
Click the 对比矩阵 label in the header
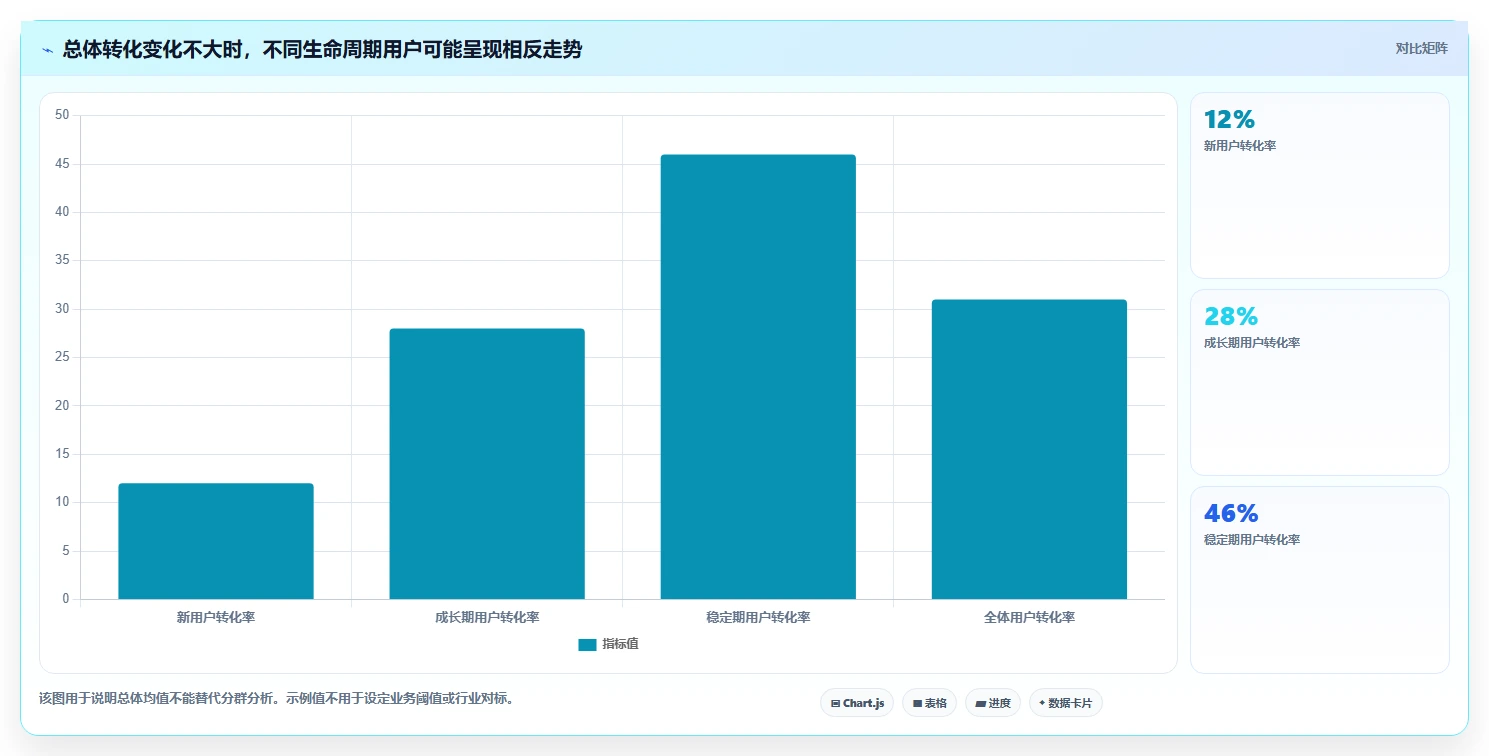click(x=1421, y=48)
